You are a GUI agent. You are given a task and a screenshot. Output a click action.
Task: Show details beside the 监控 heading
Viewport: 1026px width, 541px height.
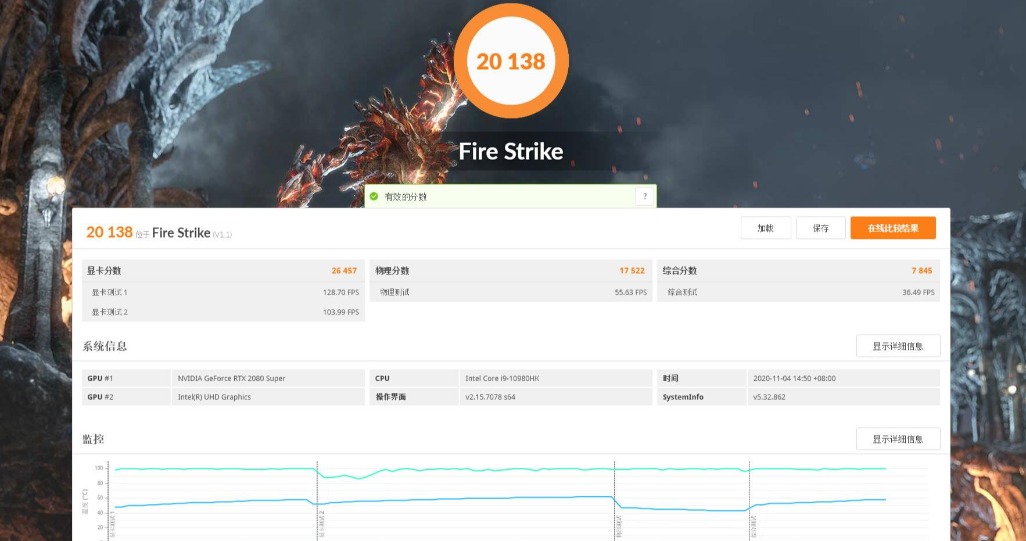[x=898, y=439]
